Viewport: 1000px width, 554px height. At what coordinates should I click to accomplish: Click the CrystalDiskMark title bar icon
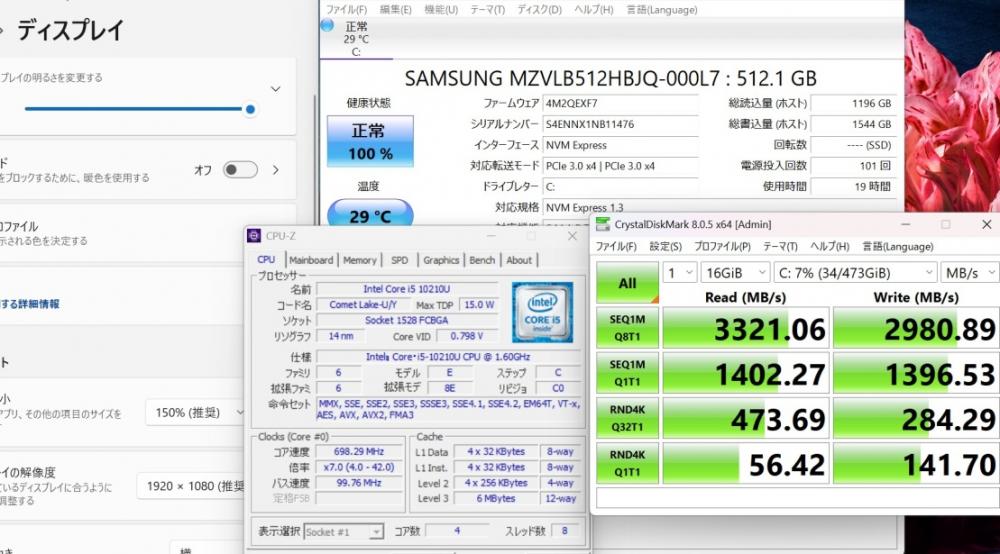point(602,224)
